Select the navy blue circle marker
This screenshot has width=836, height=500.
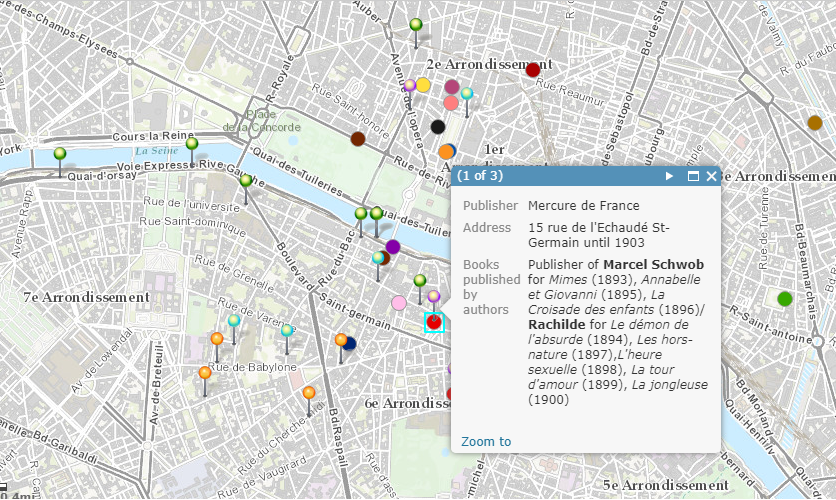[x=350, y=344]
